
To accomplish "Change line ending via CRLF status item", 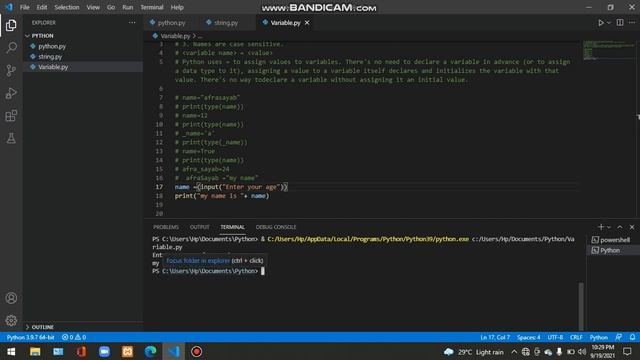I will [576, 338].
